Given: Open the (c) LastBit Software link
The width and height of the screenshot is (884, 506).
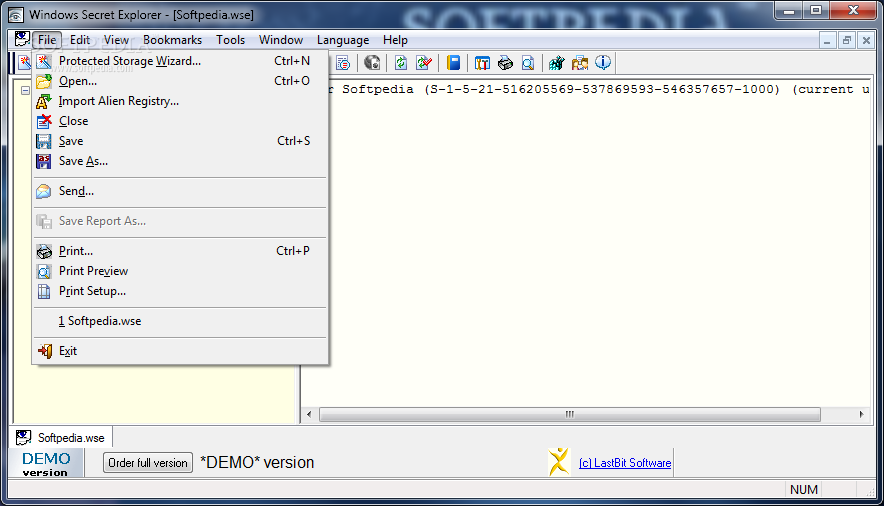Looking at the screenshot, I should click(625, 463).
